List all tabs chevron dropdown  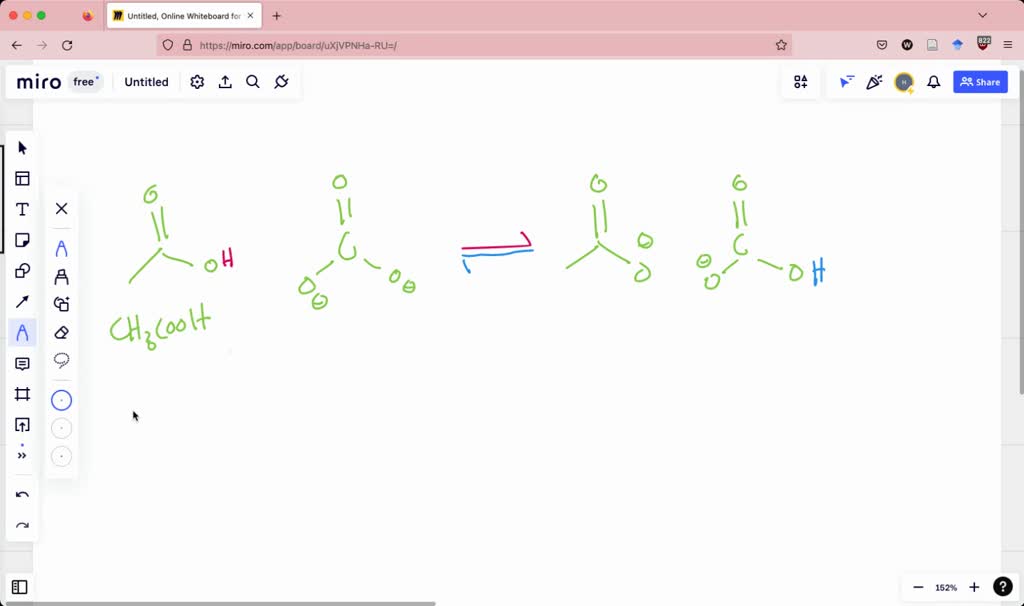click(982, 15)
